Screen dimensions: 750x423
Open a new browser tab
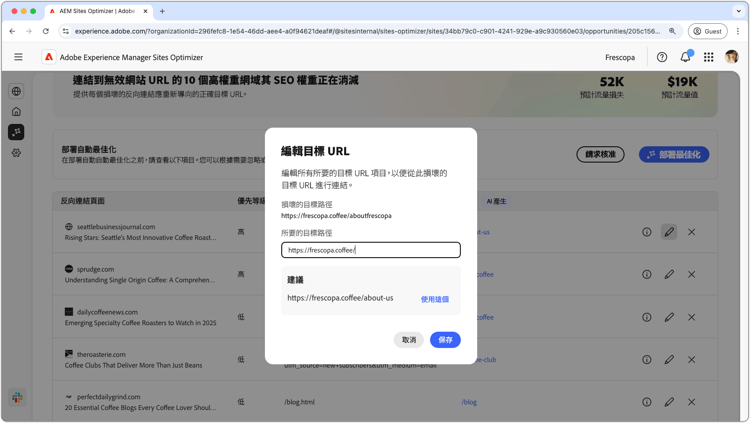tap(162, 11)
